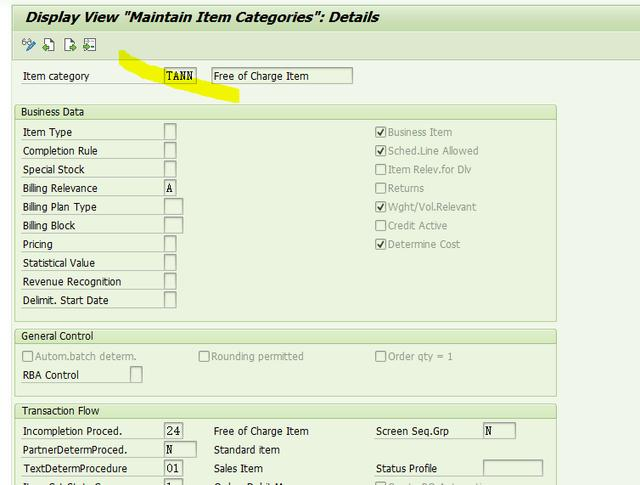Viewport: 640px width, 485px height.
Task: Toggle the Determine Cost checkbox
Action: pos(381,244)
